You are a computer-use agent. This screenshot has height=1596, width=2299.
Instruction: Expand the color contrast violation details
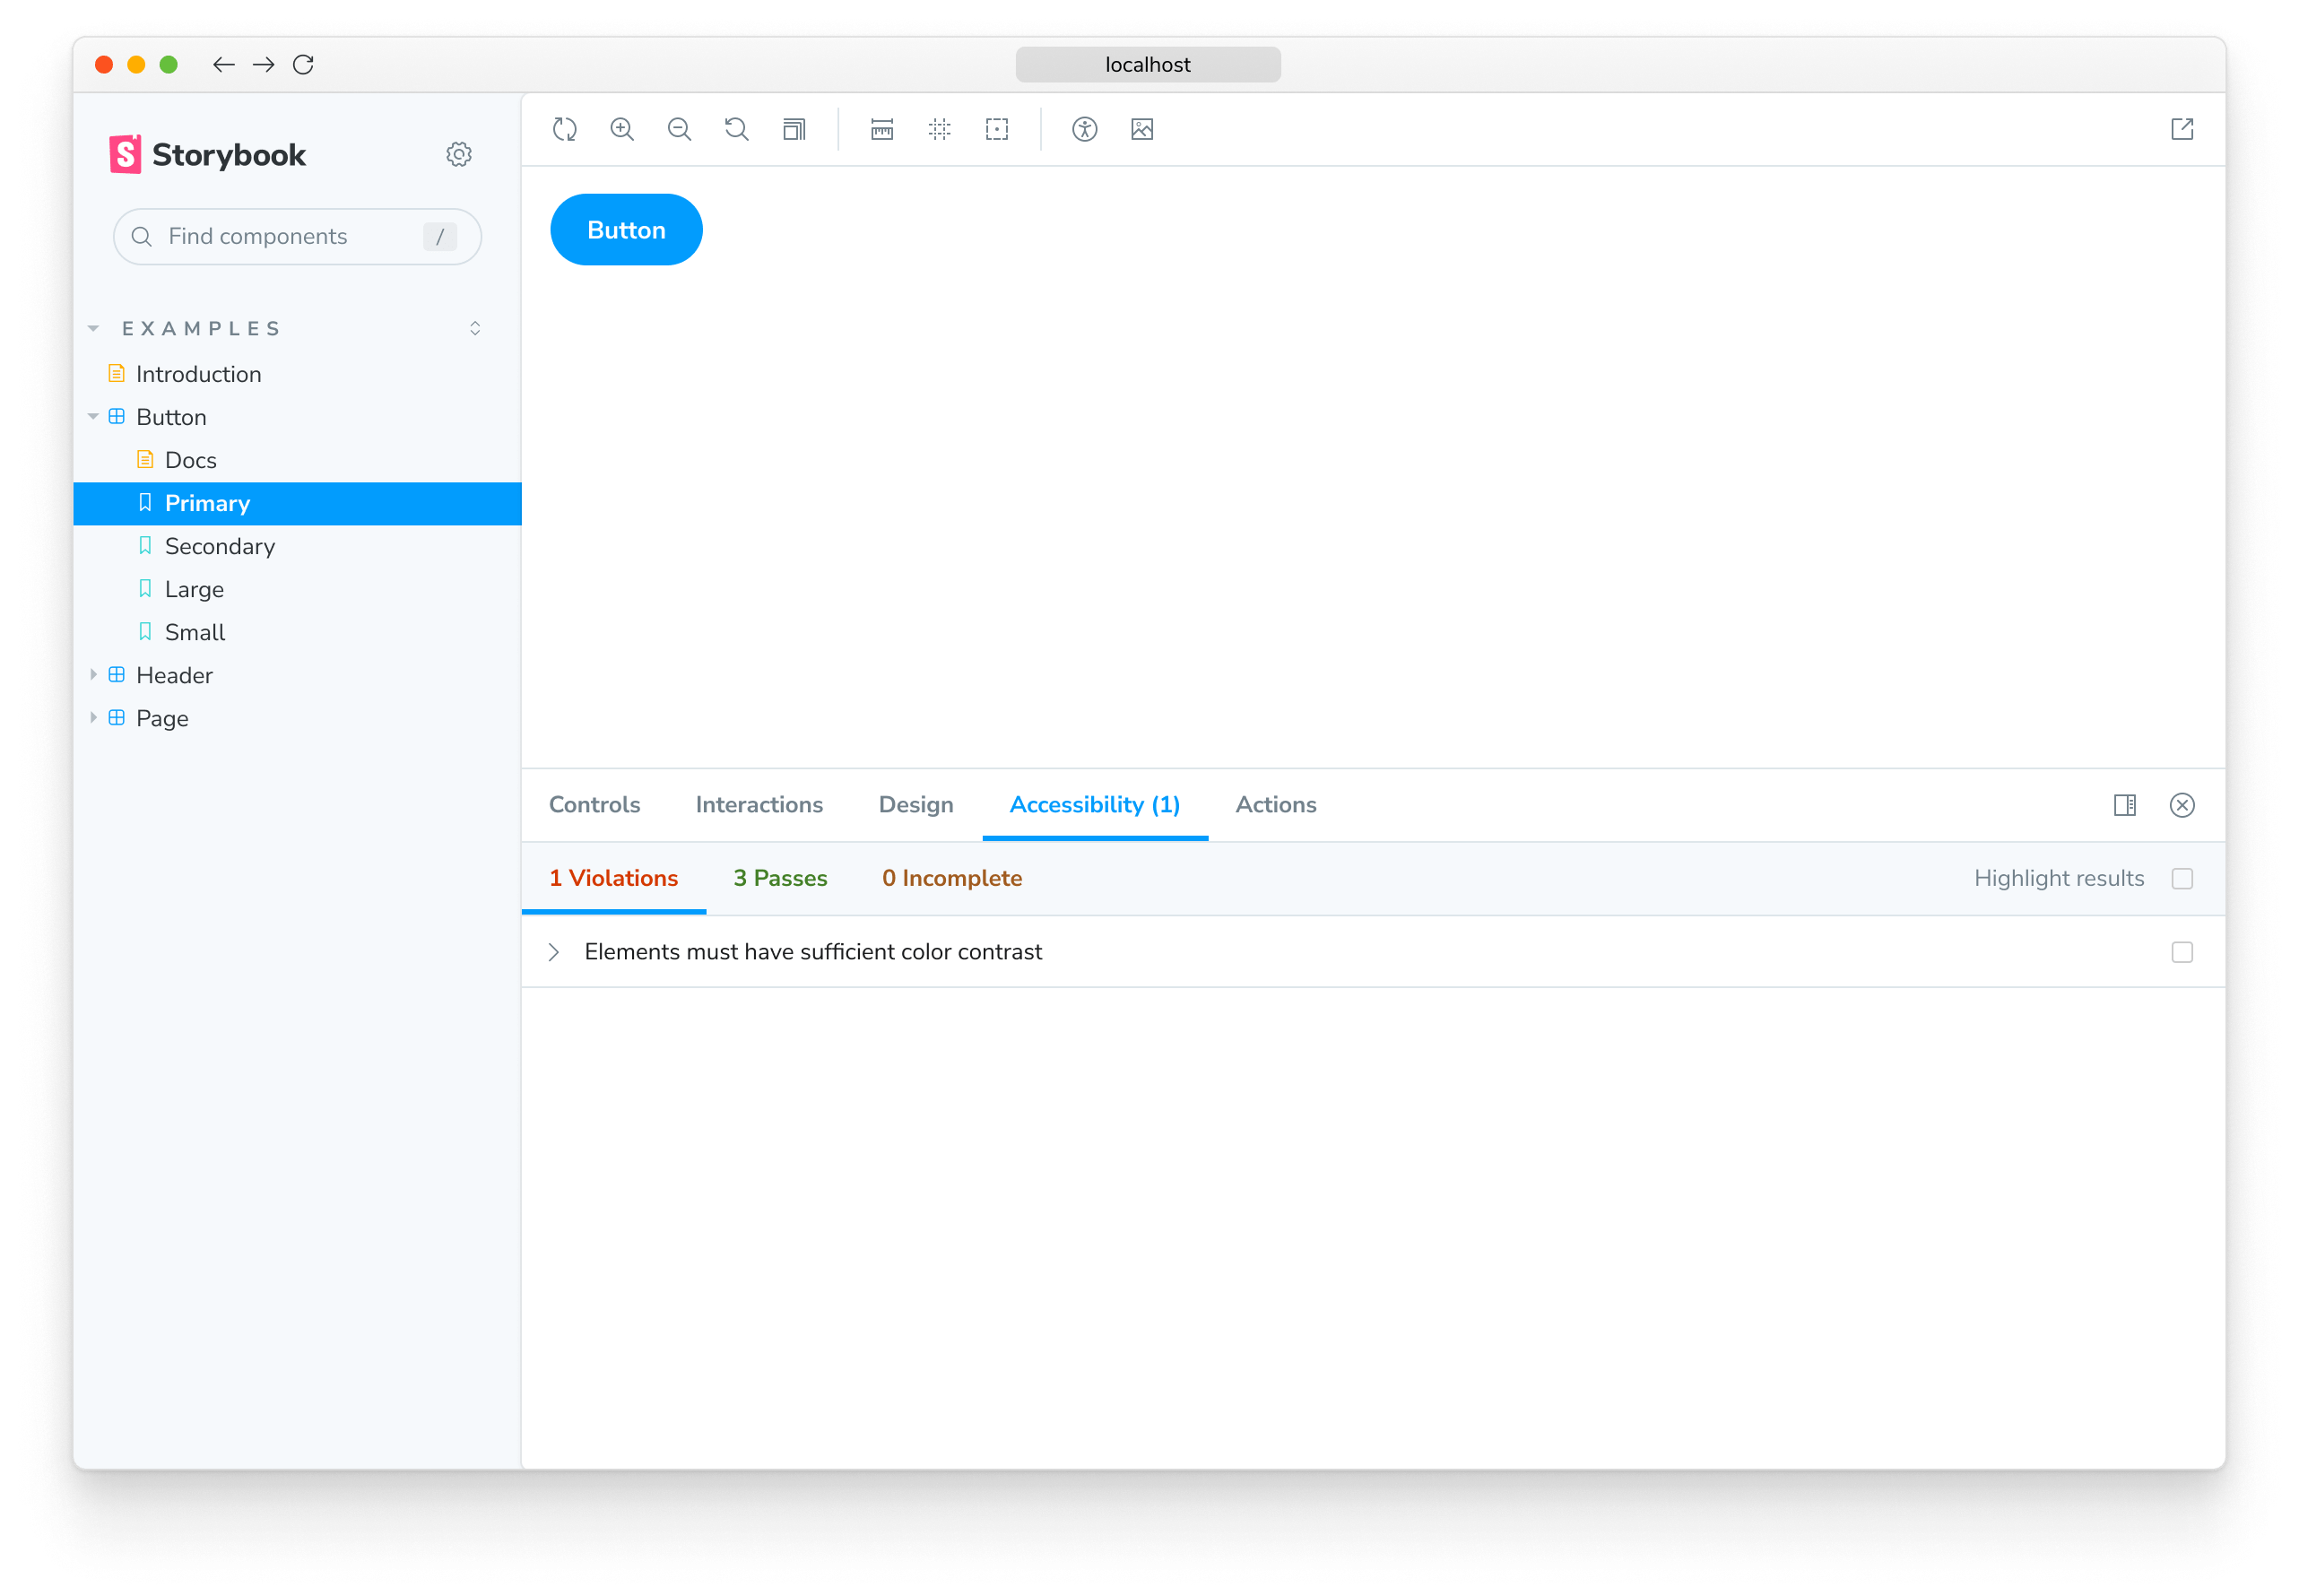click(554, 951)
